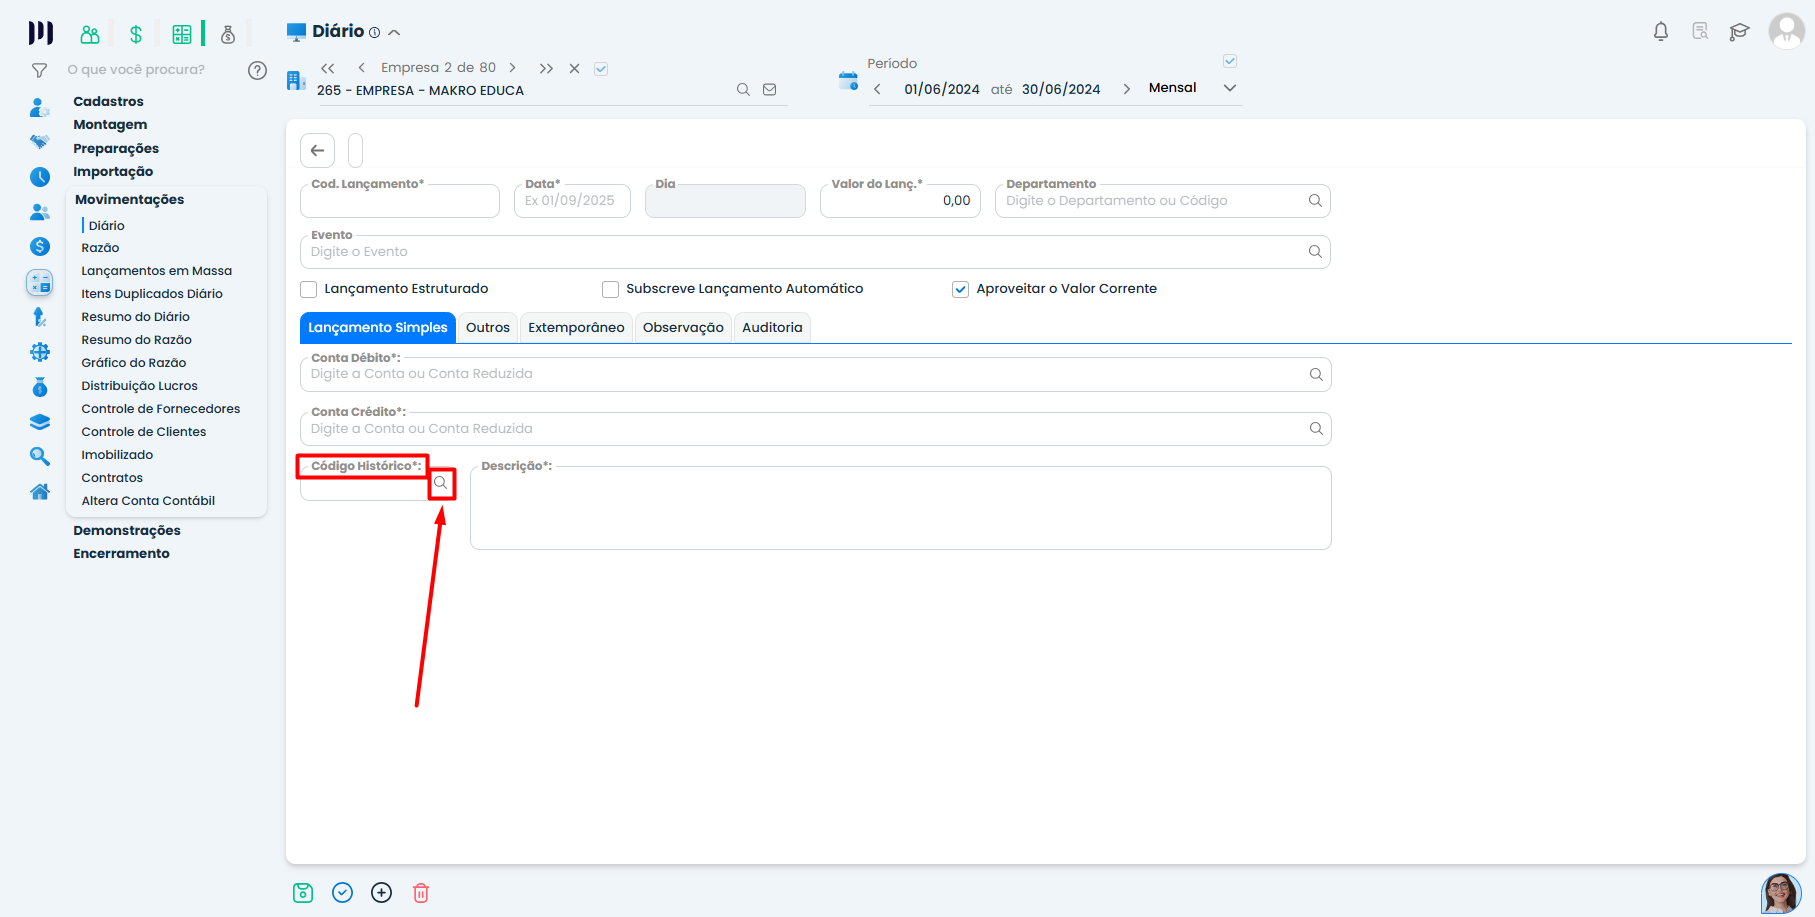Go to Controle de Fornecedores
Screen dimensions: 1815x917
[160, 409]
